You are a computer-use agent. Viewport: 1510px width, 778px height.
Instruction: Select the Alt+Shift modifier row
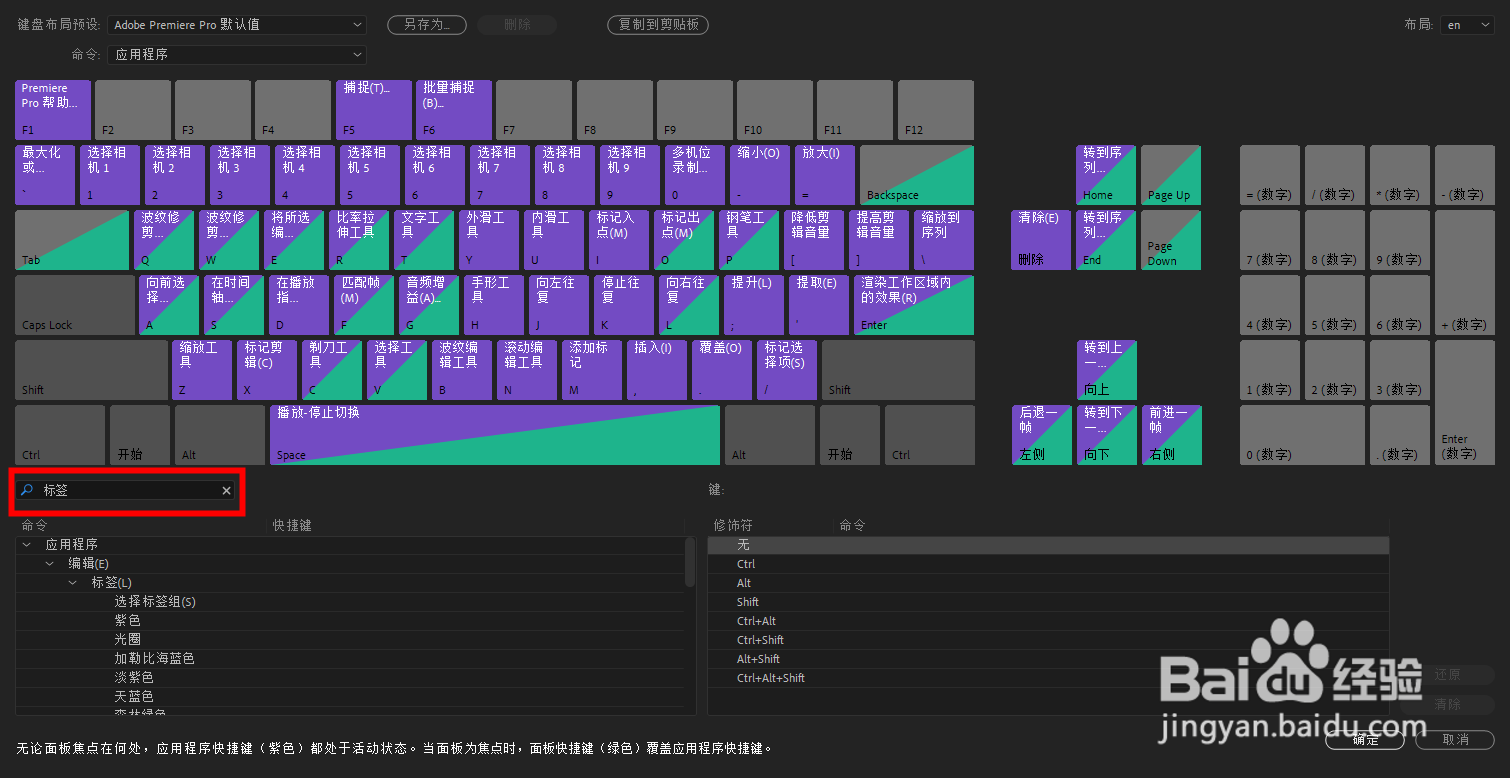[x=1048, y=659]
